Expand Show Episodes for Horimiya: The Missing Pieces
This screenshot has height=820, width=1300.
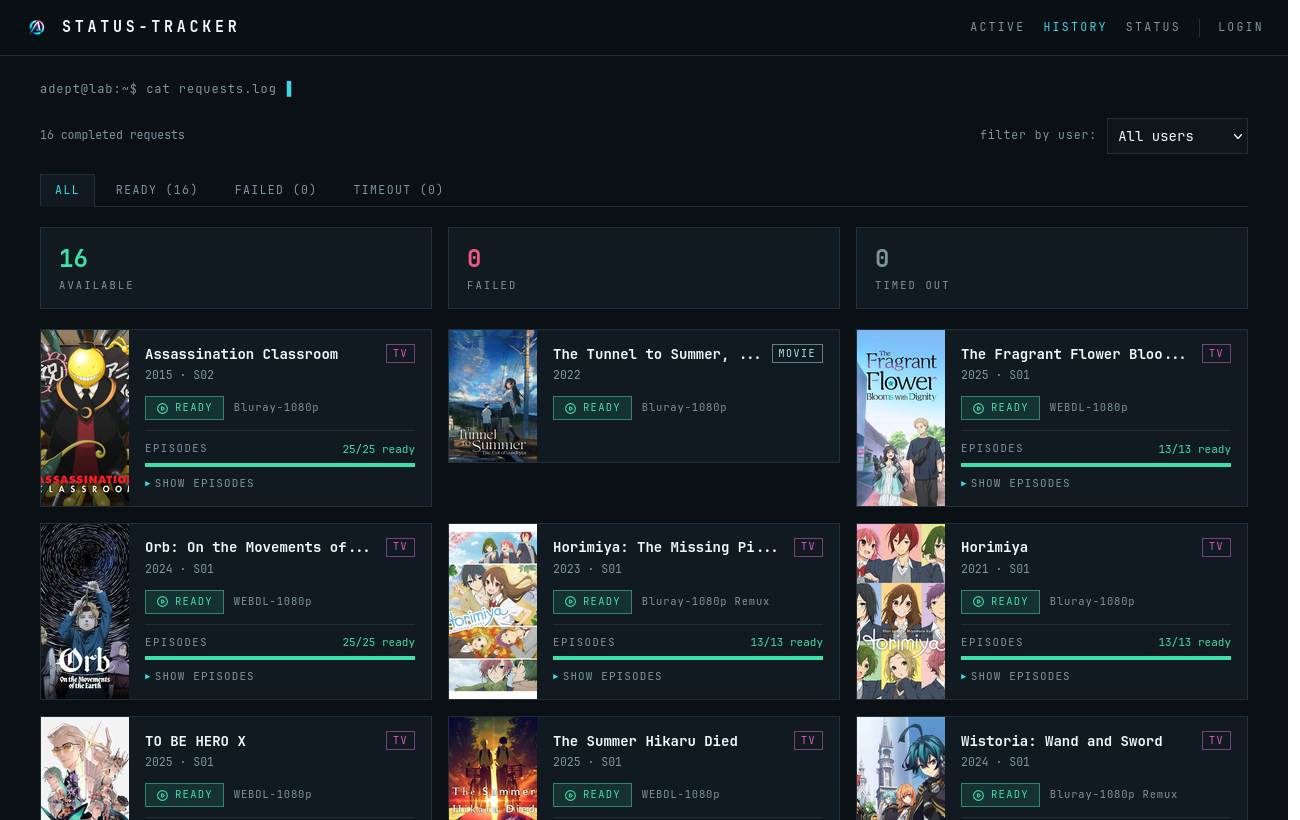608,677
